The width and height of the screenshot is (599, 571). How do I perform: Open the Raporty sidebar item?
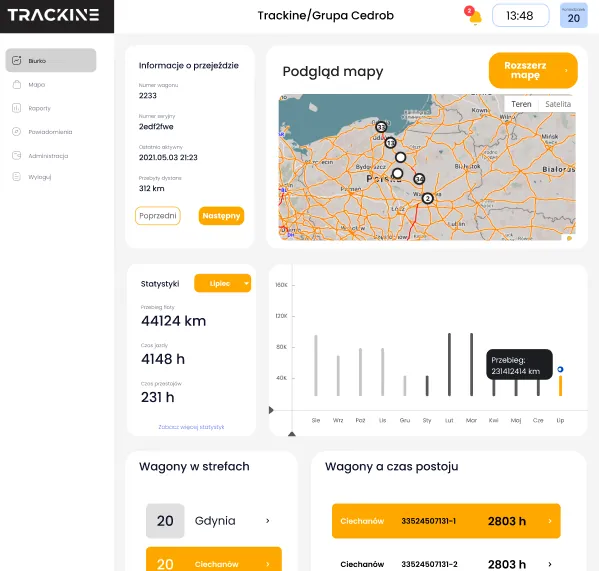point(39,108)
